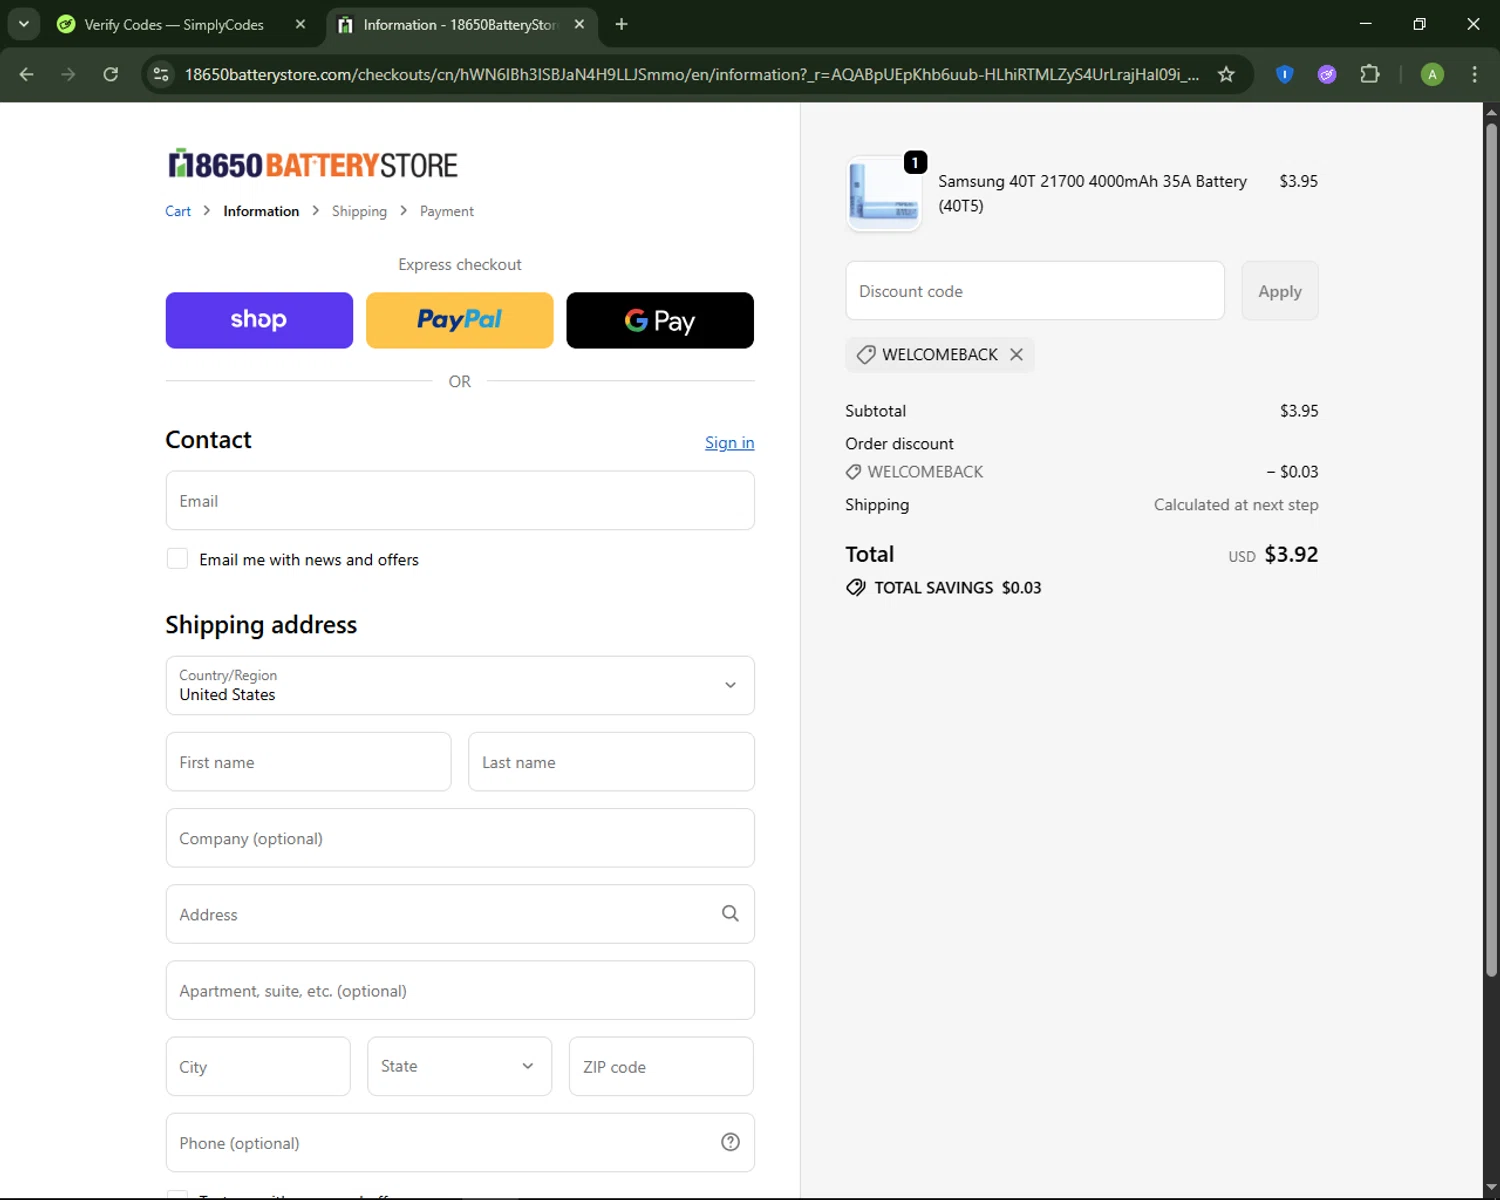Click the total savings tag icon

tap(856, 587)
